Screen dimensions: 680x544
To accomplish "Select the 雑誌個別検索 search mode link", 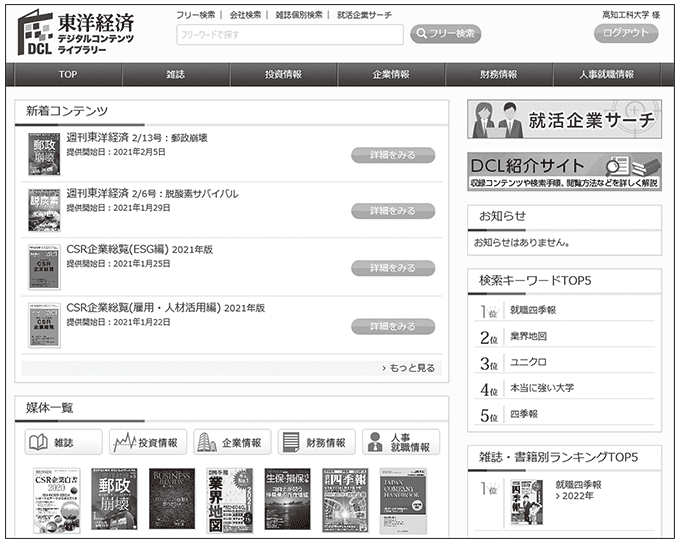I will pos(299,15).
